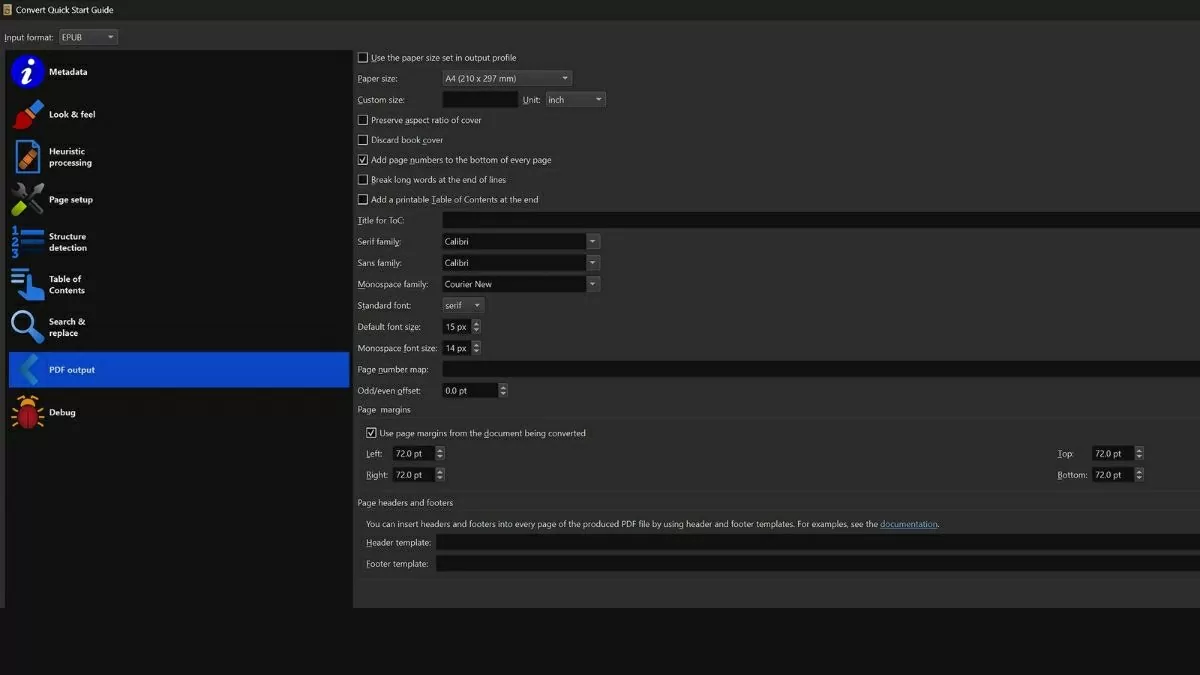This screenshot has height=675, width=1200.
Task: Open the Metadata section icon
Action: pyautogui.click(x=27, y=72)
